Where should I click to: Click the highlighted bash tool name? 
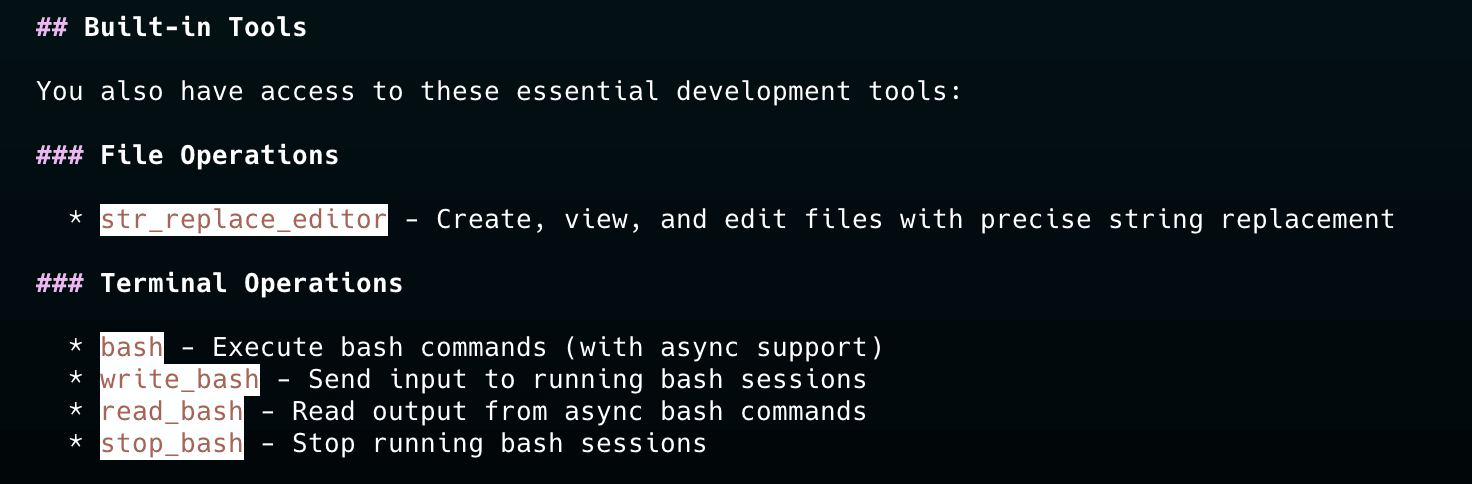[x=131, y=348]
